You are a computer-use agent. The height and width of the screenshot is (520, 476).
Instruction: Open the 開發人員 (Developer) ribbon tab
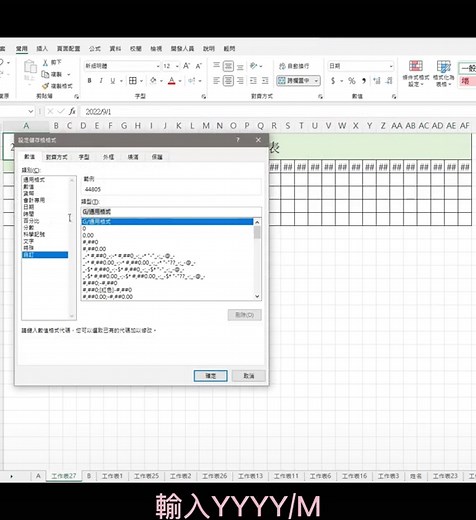click(182, 49)
